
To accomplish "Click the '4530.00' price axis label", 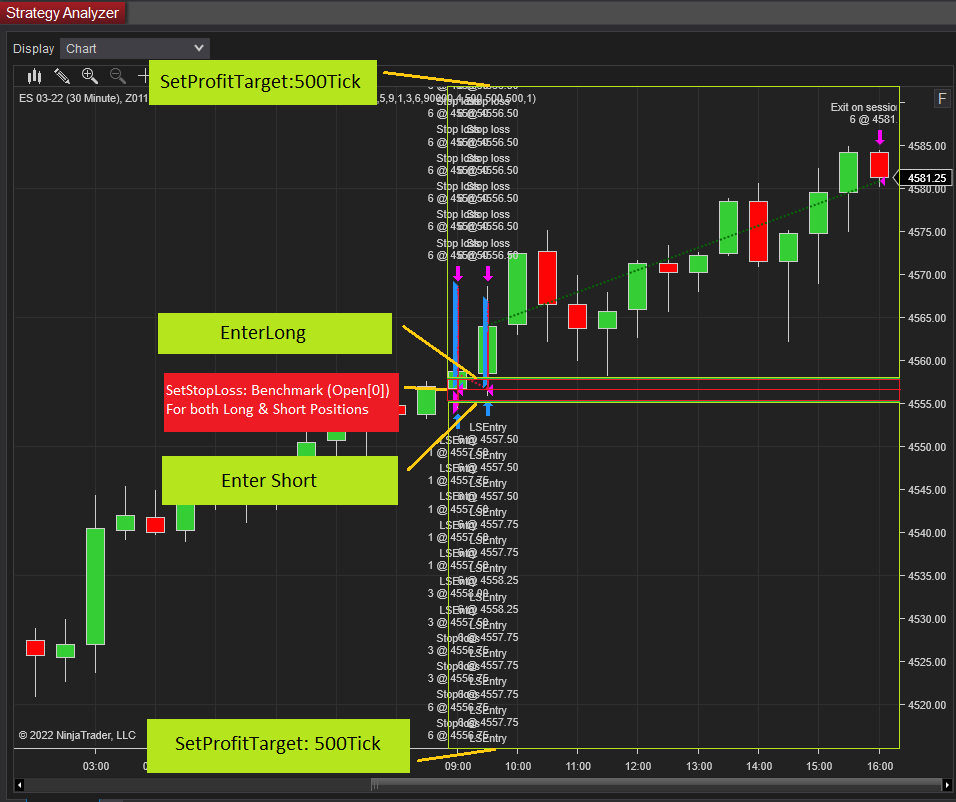I will click(x=927, y=619).
